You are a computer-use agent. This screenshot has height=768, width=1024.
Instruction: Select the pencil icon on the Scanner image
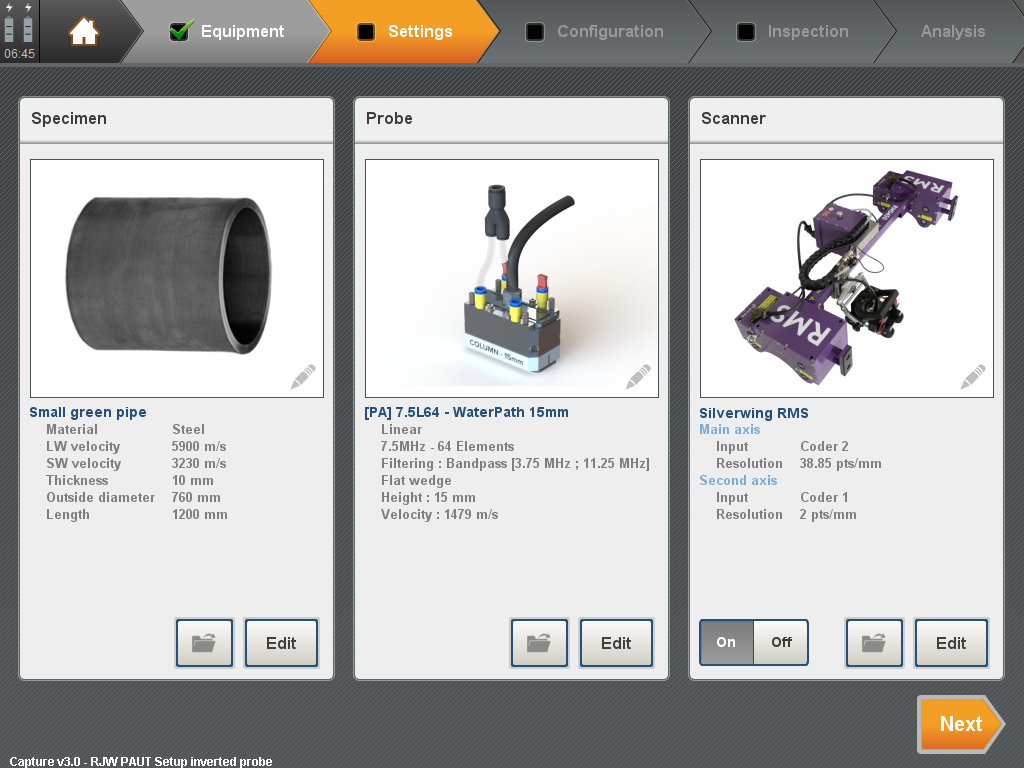coord(972,378)
